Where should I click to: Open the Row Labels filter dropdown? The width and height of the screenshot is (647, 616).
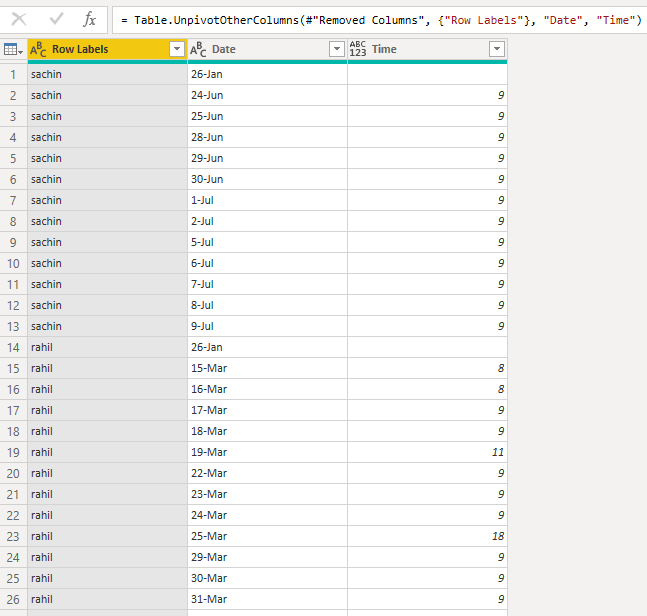tap(177, 49)
